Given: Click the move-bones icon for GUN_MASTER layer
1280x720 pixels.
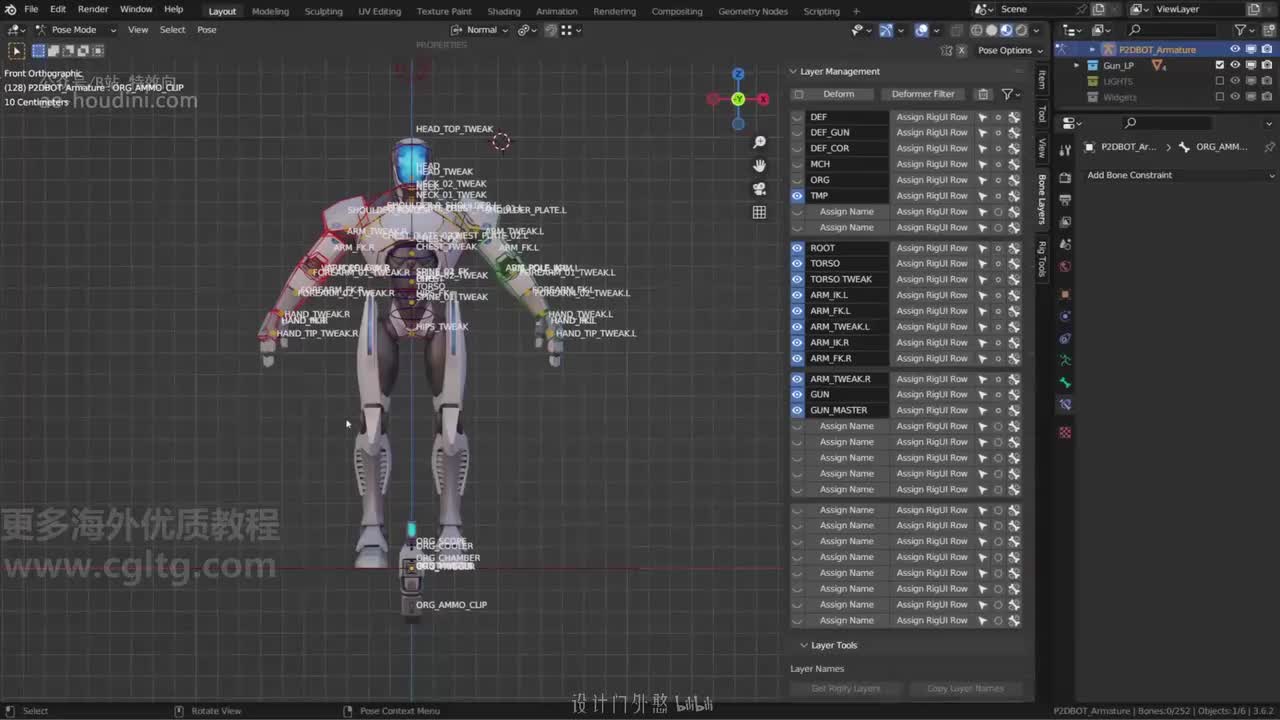Looking at the screenshot, I should click(1013, 410).
